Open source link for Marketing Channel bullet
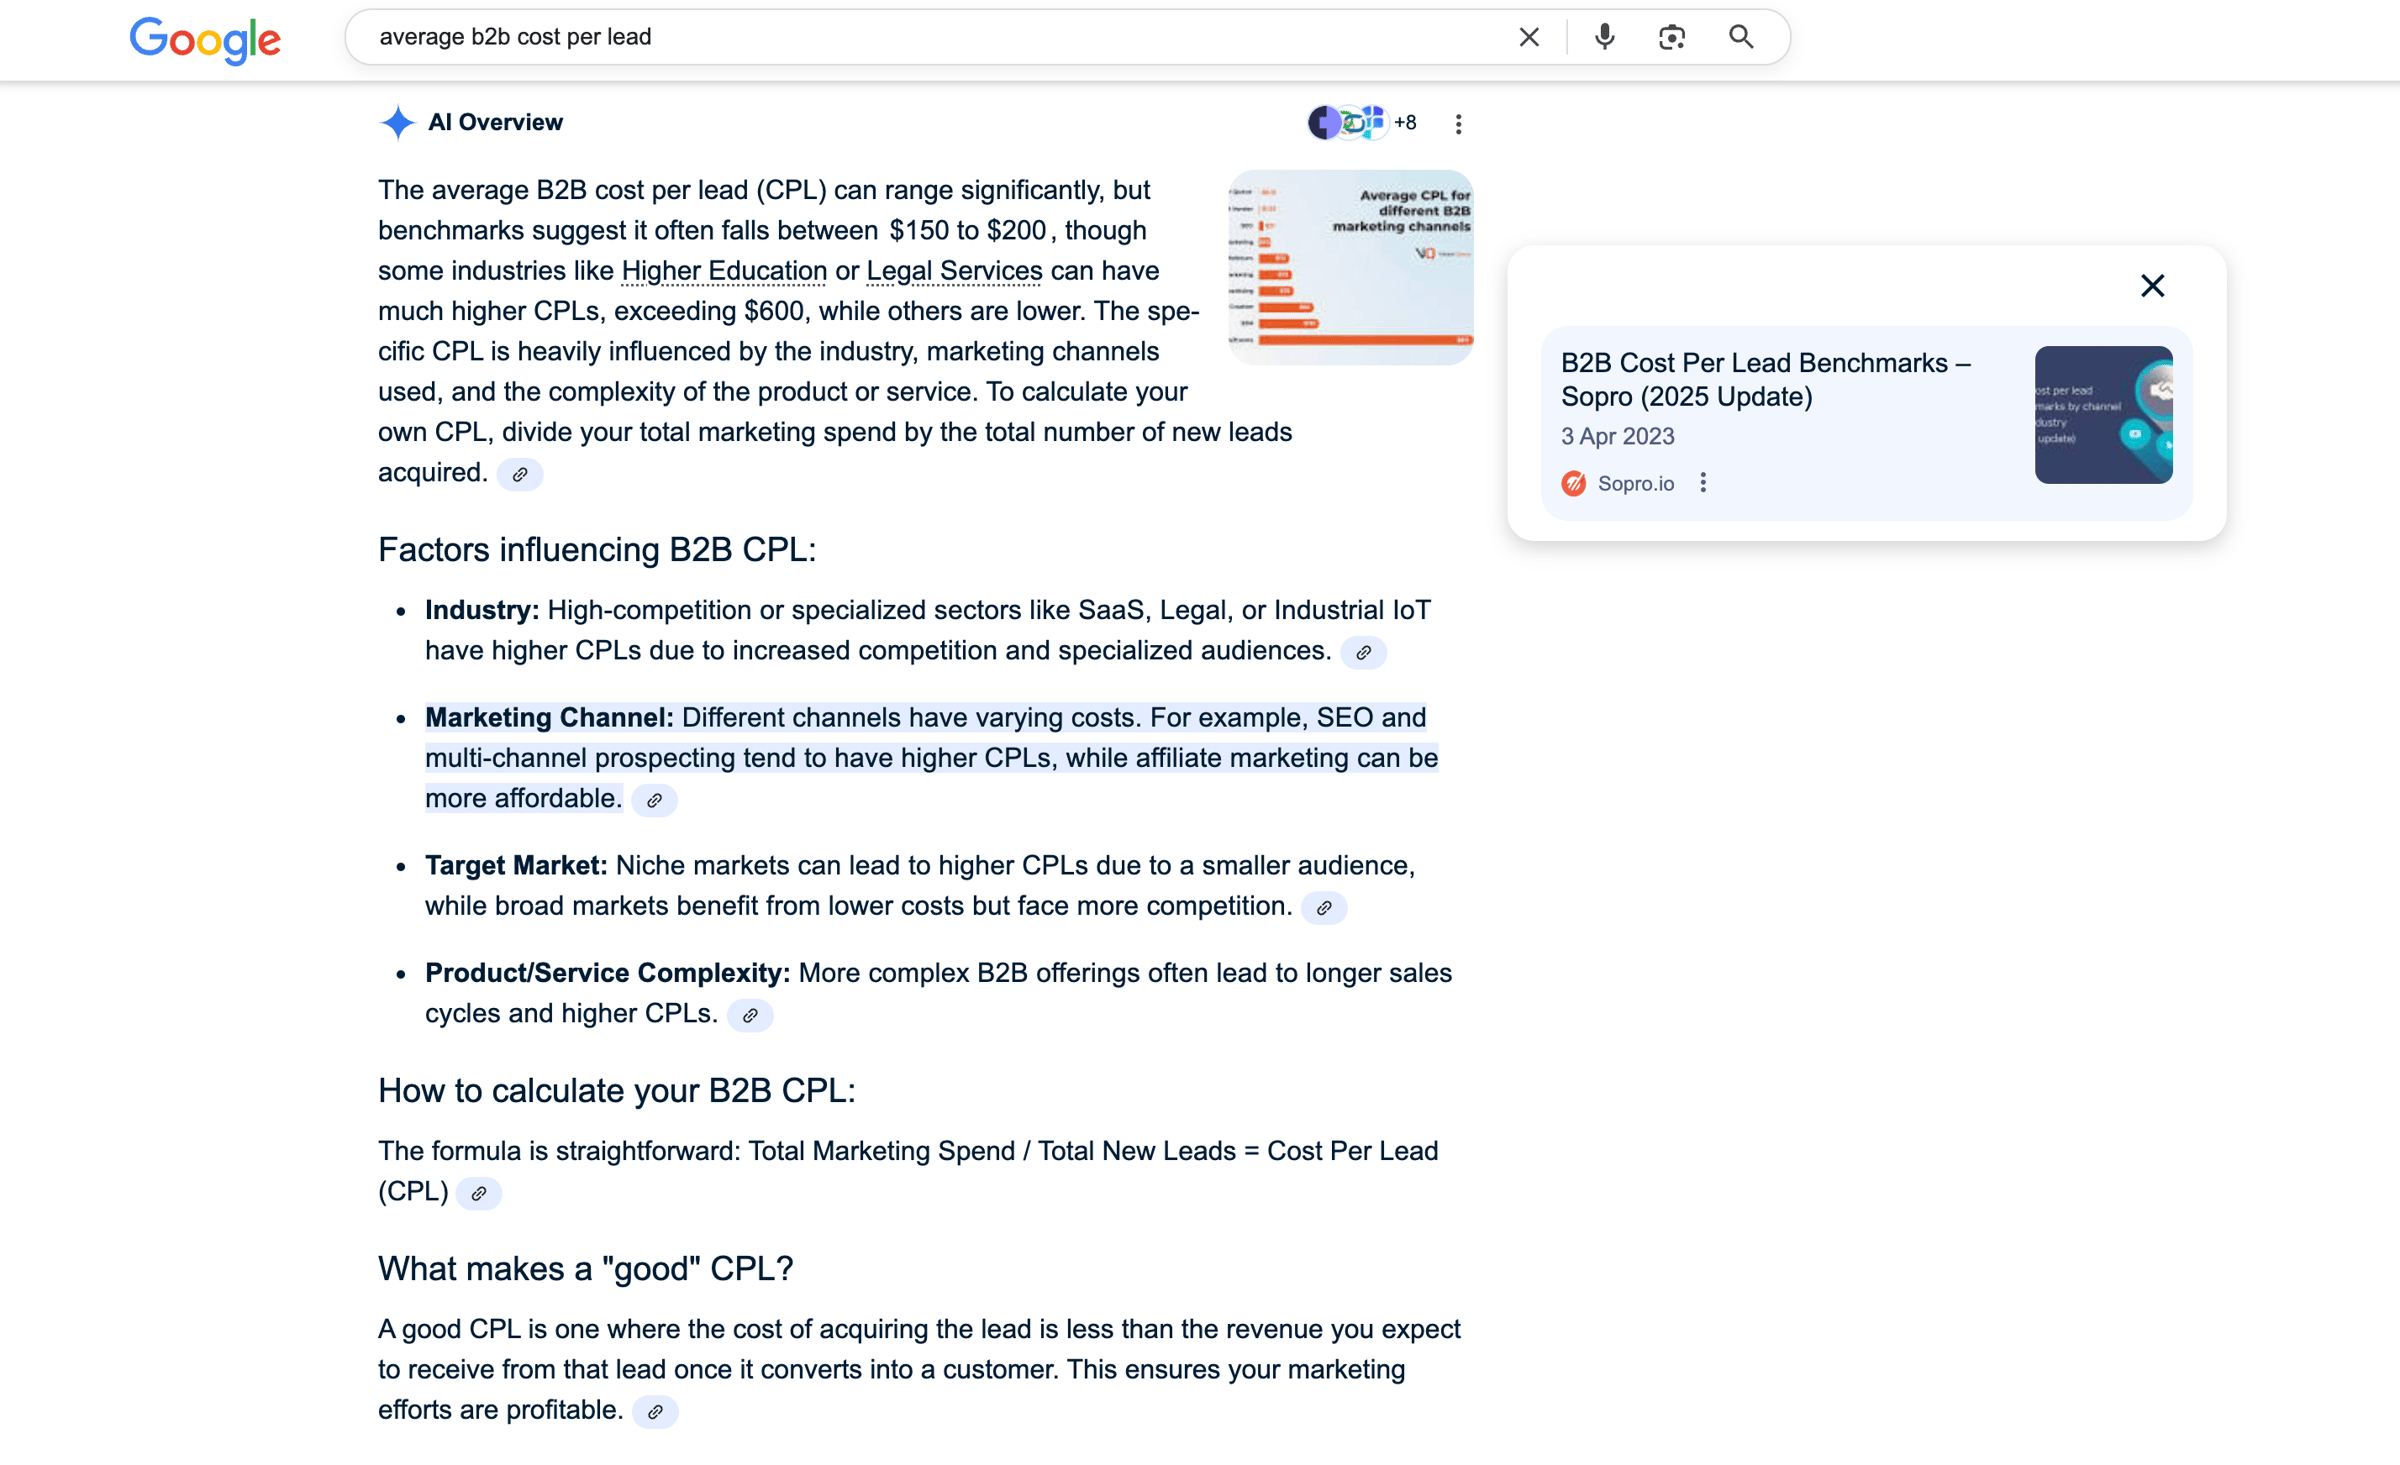Viewport: 2400px width, 1465px height. point(654,801)
